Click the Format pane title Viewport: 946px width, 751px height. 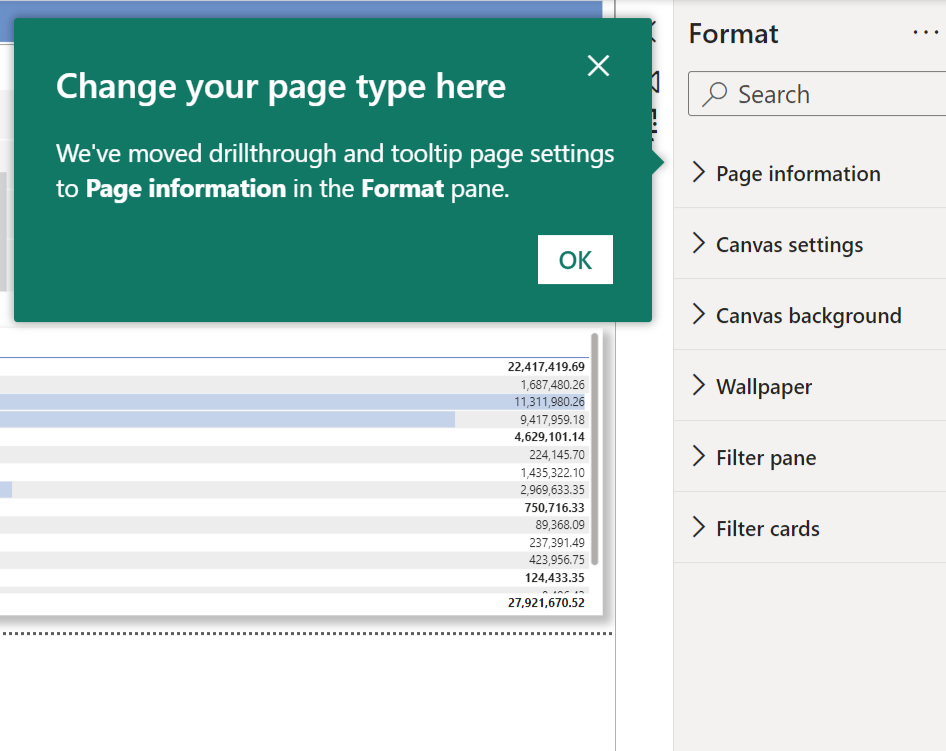[733, 34]
